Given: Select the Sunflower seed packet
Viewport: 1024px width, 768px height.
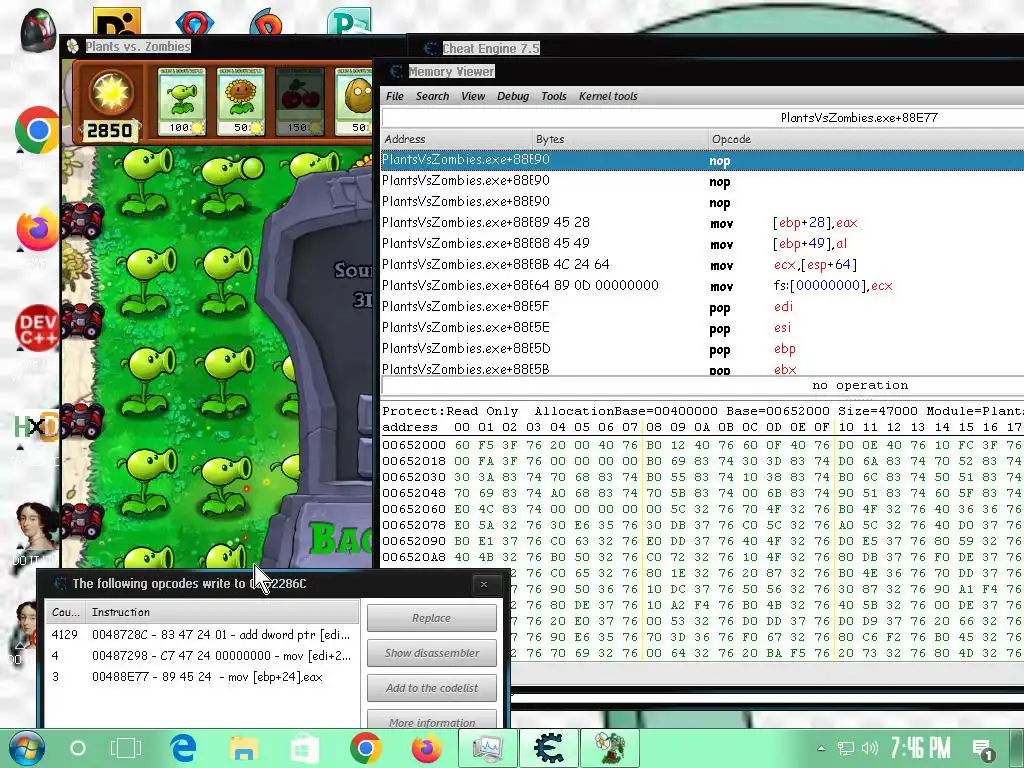Looking at the screenshot, I should [240, 101].
